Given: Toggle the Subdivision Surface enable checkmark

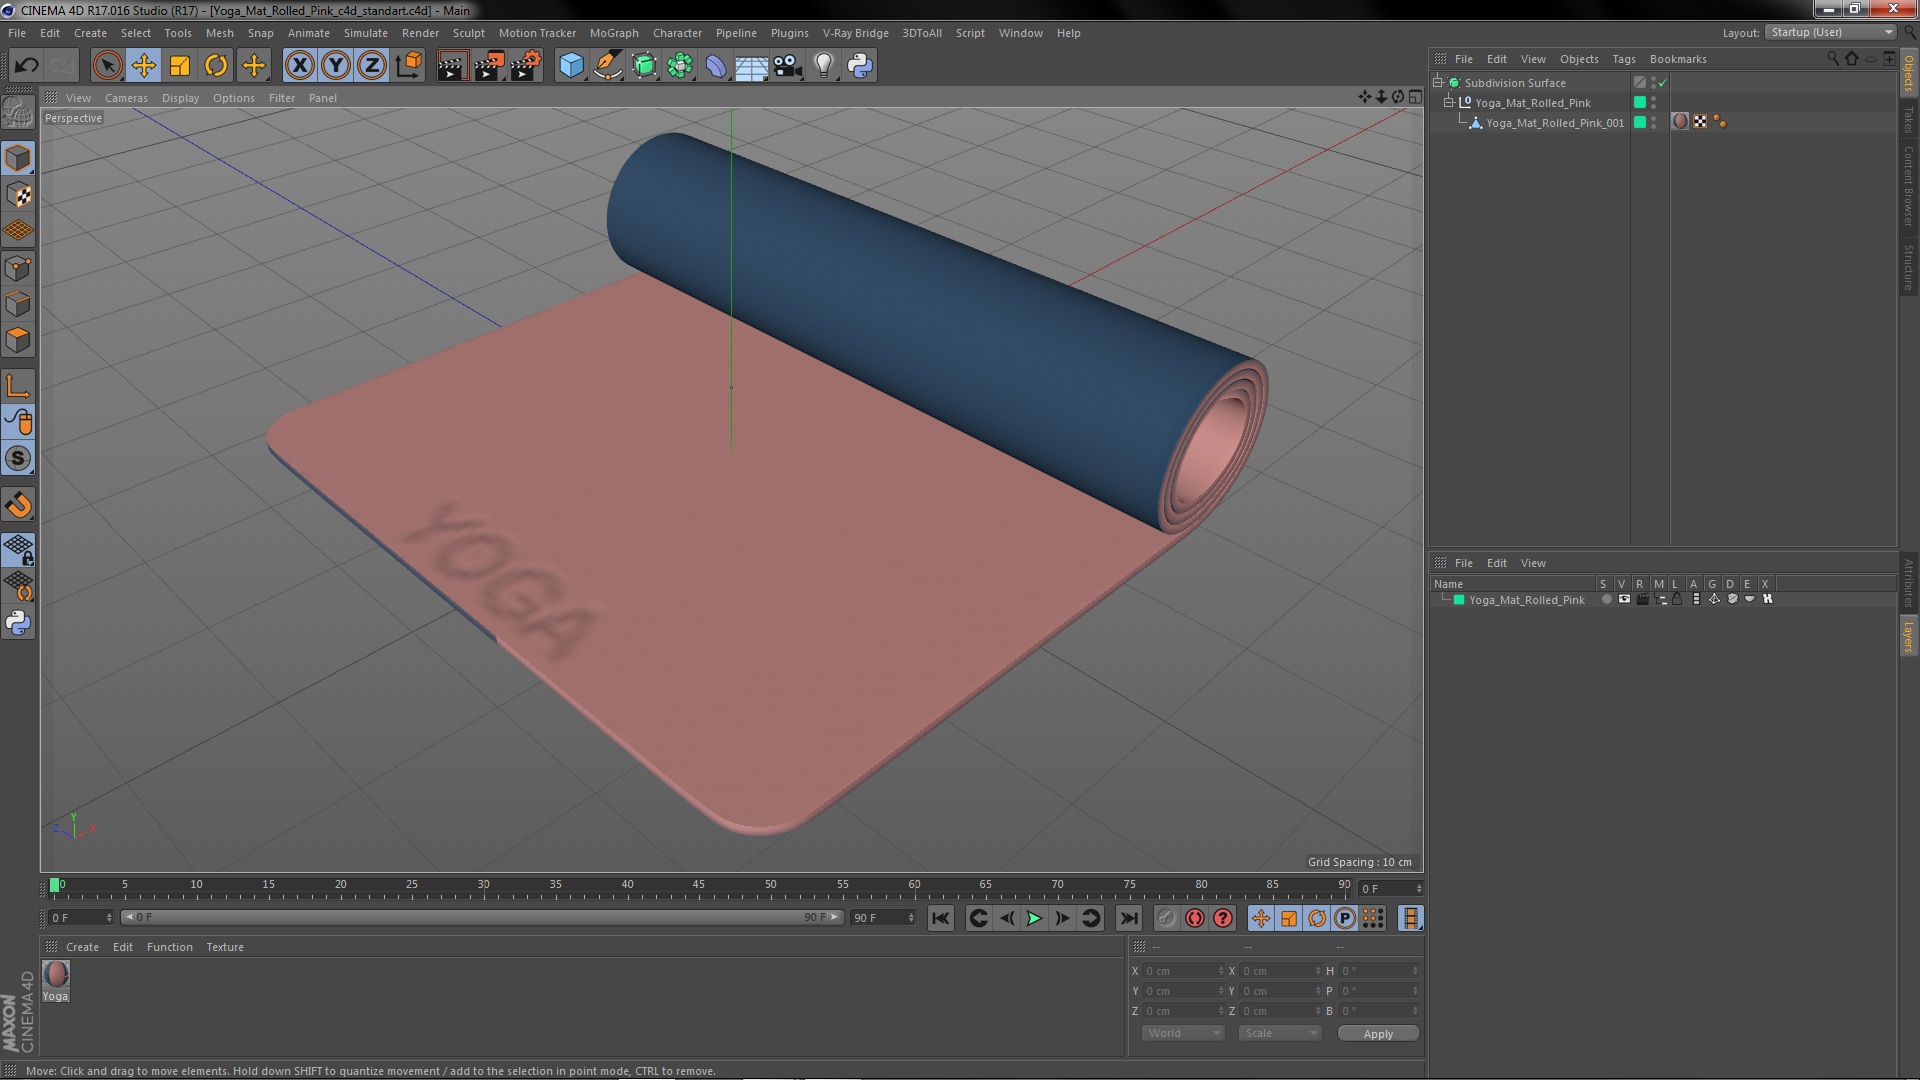Looking at the screenshot, I should (x=1663, y=83).
